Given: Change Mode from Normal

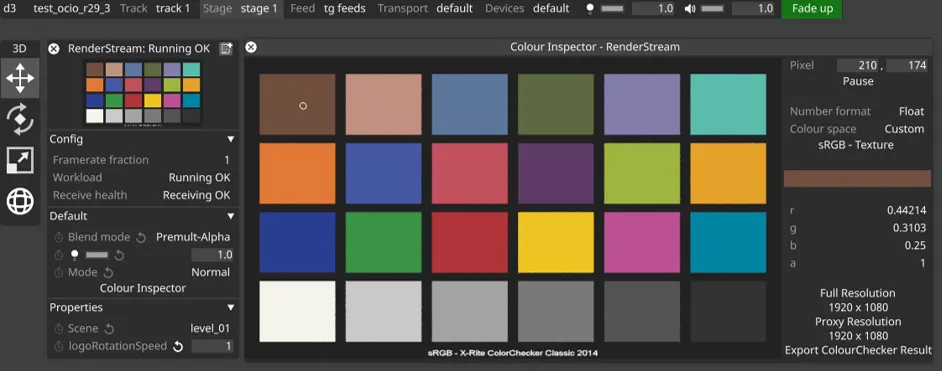Looking at the screenshot, I should (x=210, y=273).
